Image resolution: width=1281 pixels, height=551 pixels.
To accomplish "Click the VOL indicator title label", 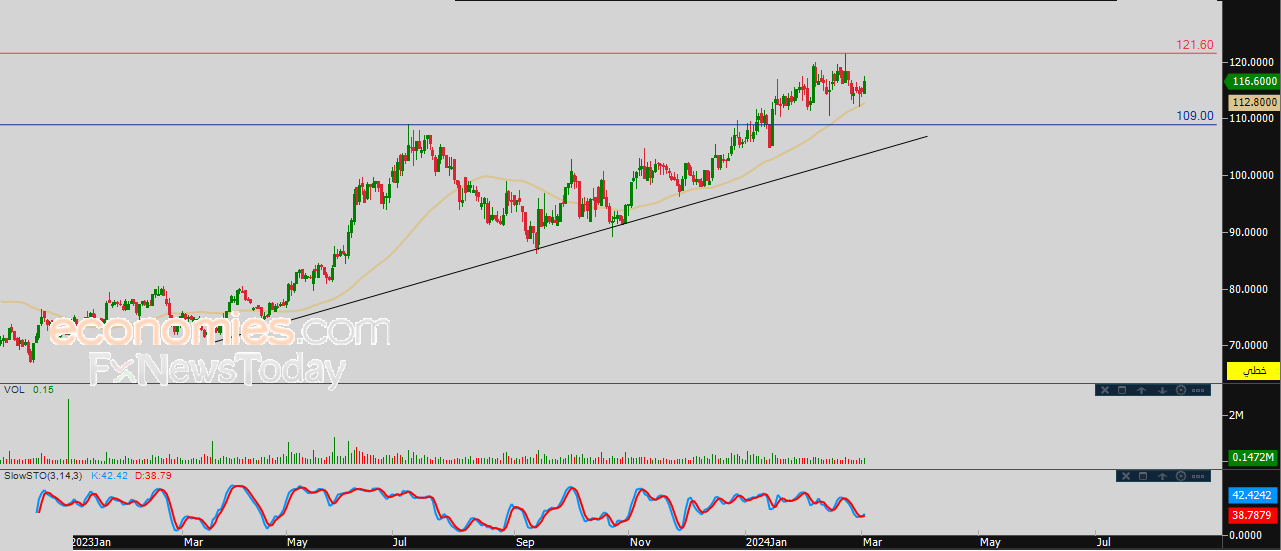I will point(14,389).
